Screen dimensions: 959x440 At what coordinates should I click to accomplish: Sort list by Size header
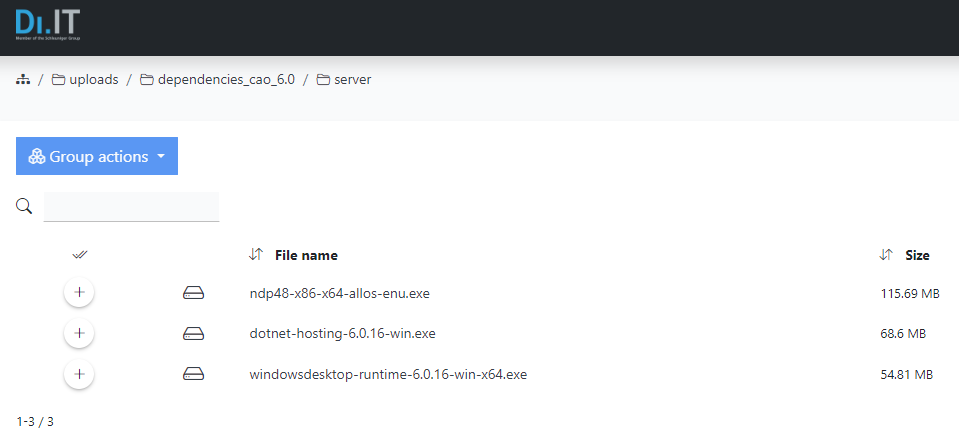coord(917,255)
